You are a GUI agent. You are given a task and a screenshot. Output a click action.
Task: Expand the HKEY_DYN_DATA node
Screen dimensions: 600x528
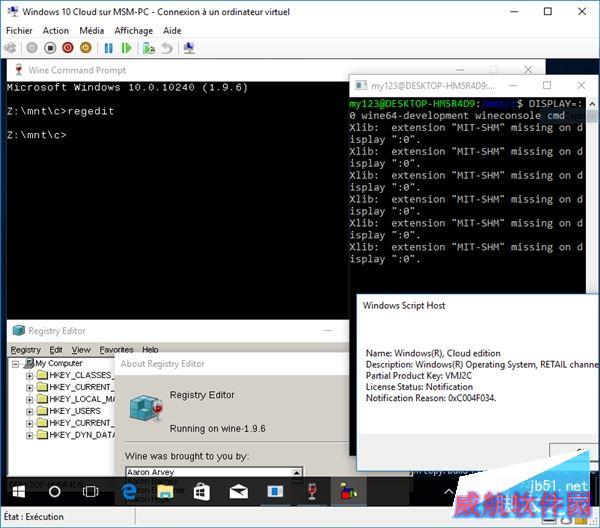point(29,435)
